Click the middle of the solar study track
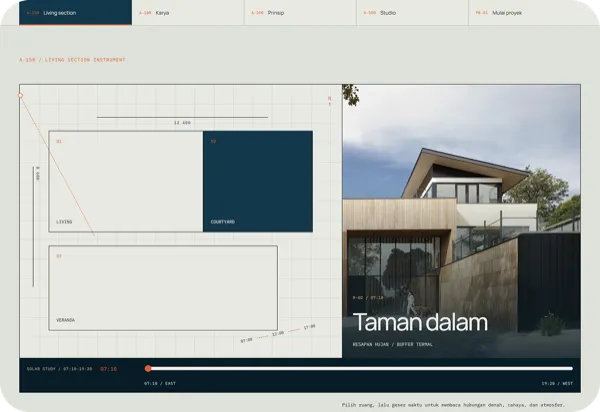Screen dimensions: 600x412 [359, 368]
